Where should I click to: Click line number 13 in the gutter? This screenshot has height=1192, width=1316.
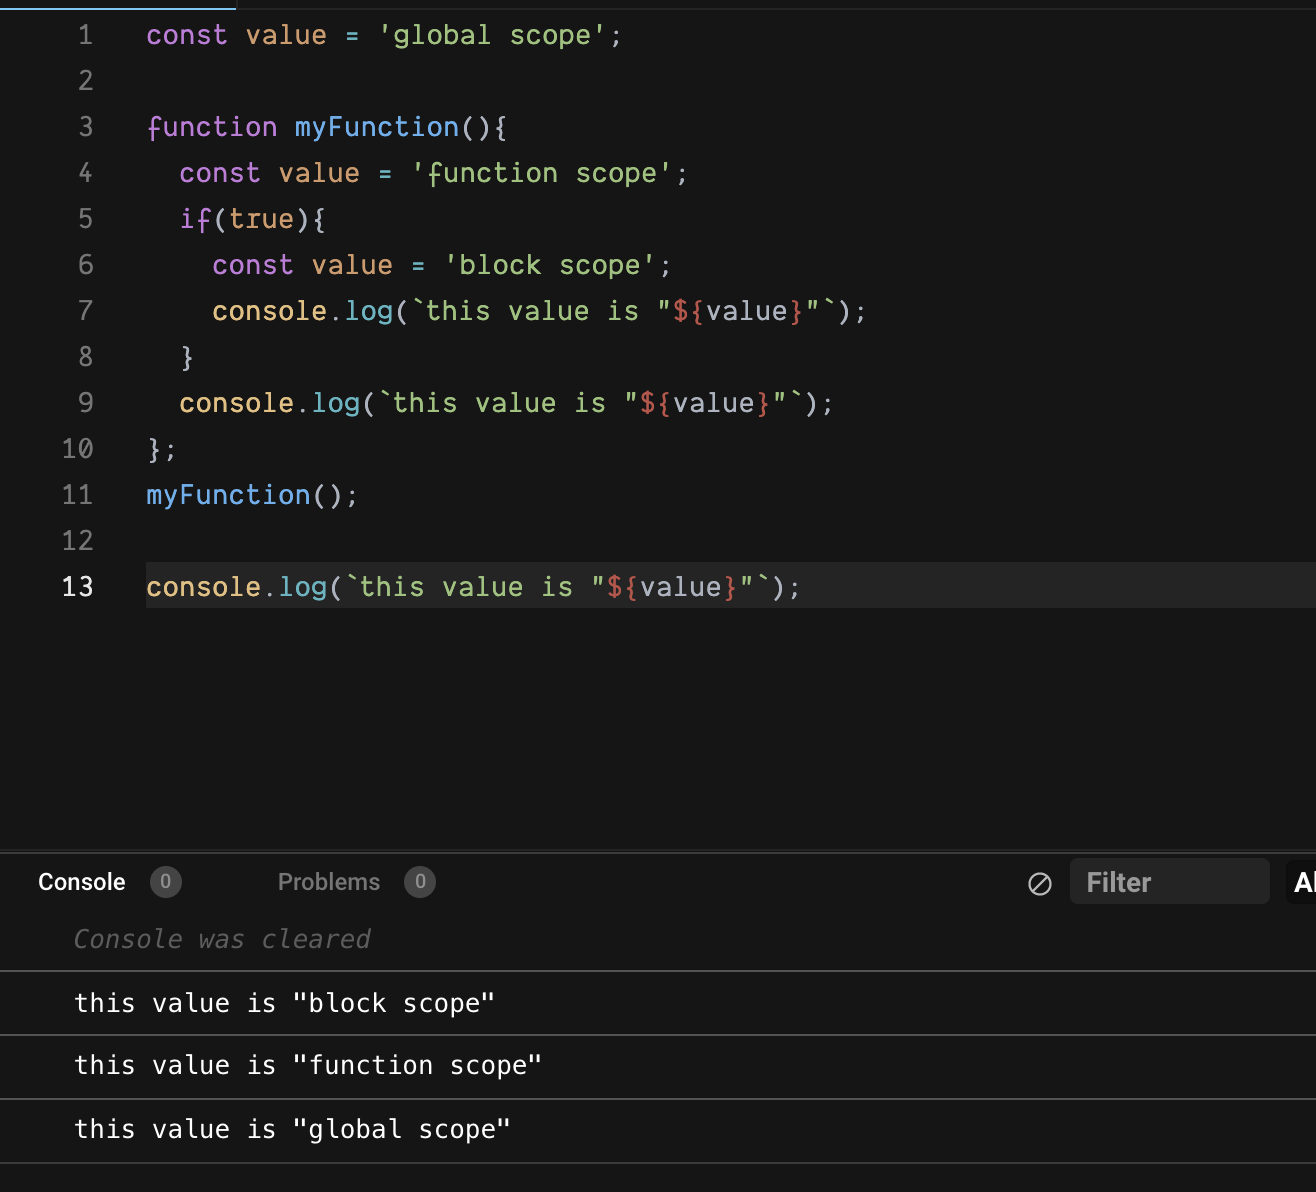coord(77,587)
